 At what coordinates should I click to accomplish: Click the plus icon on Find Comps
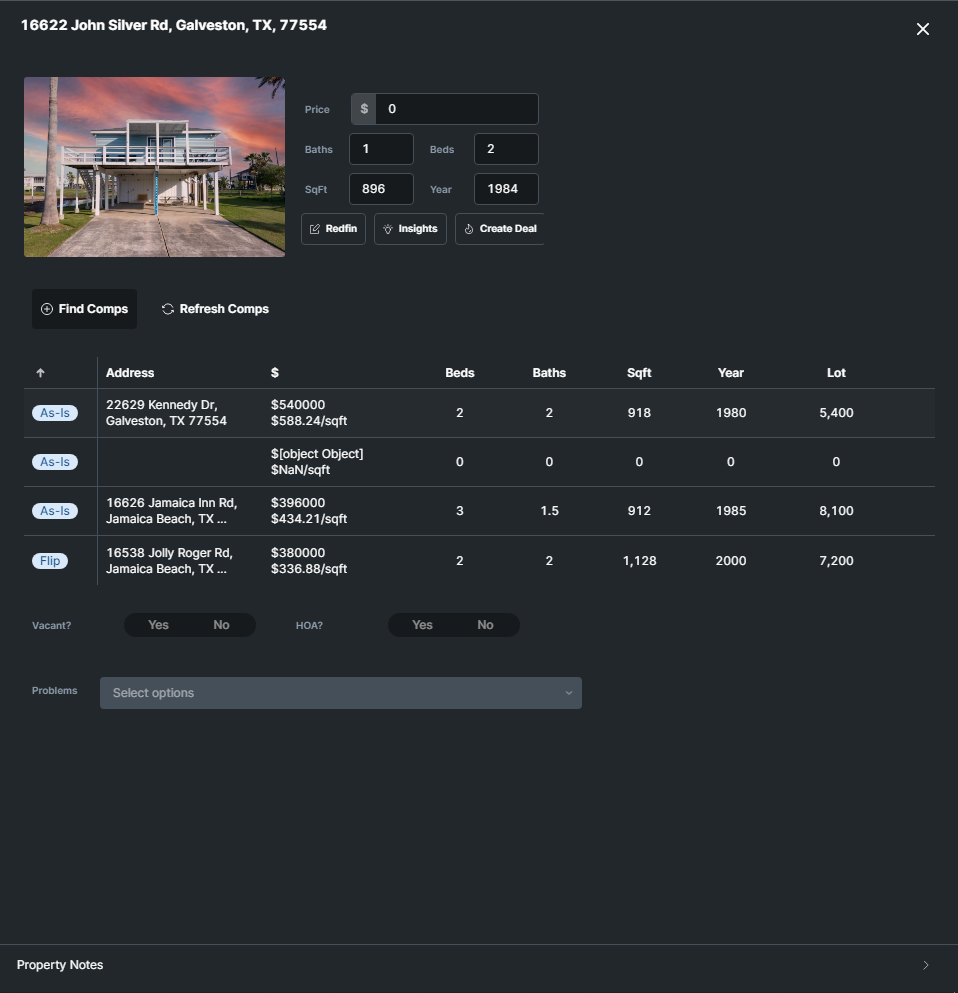(47, 309)
